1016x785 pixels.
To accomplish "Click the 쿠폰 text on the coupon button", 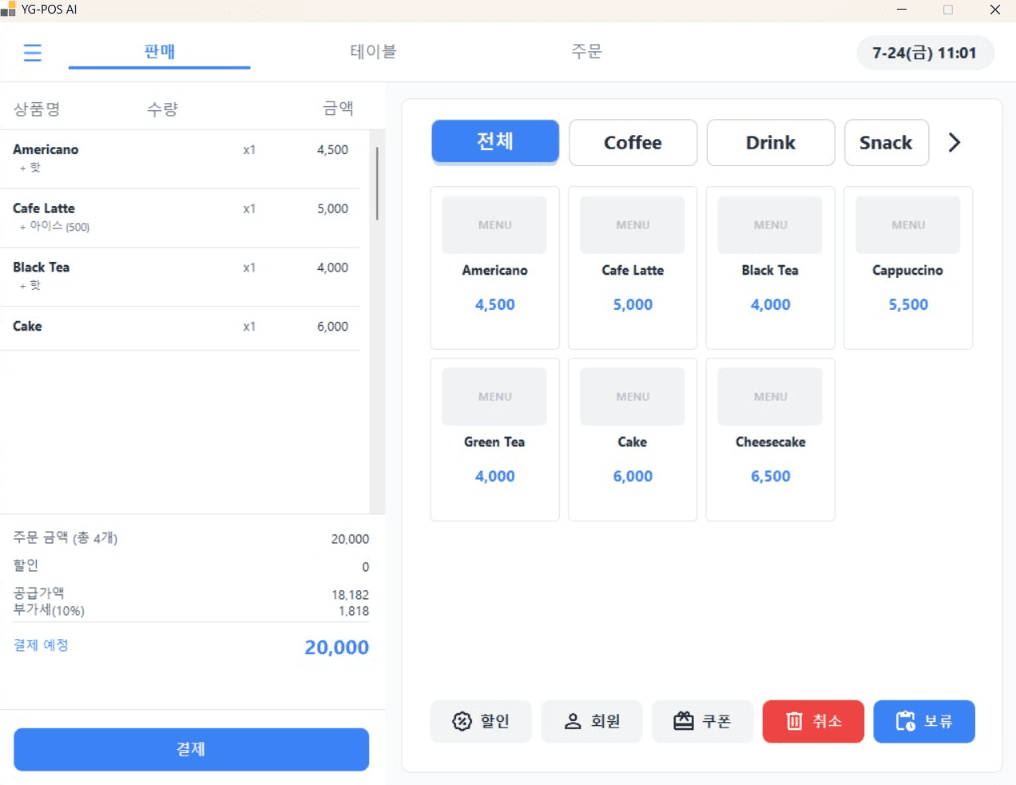I will 717,721.
